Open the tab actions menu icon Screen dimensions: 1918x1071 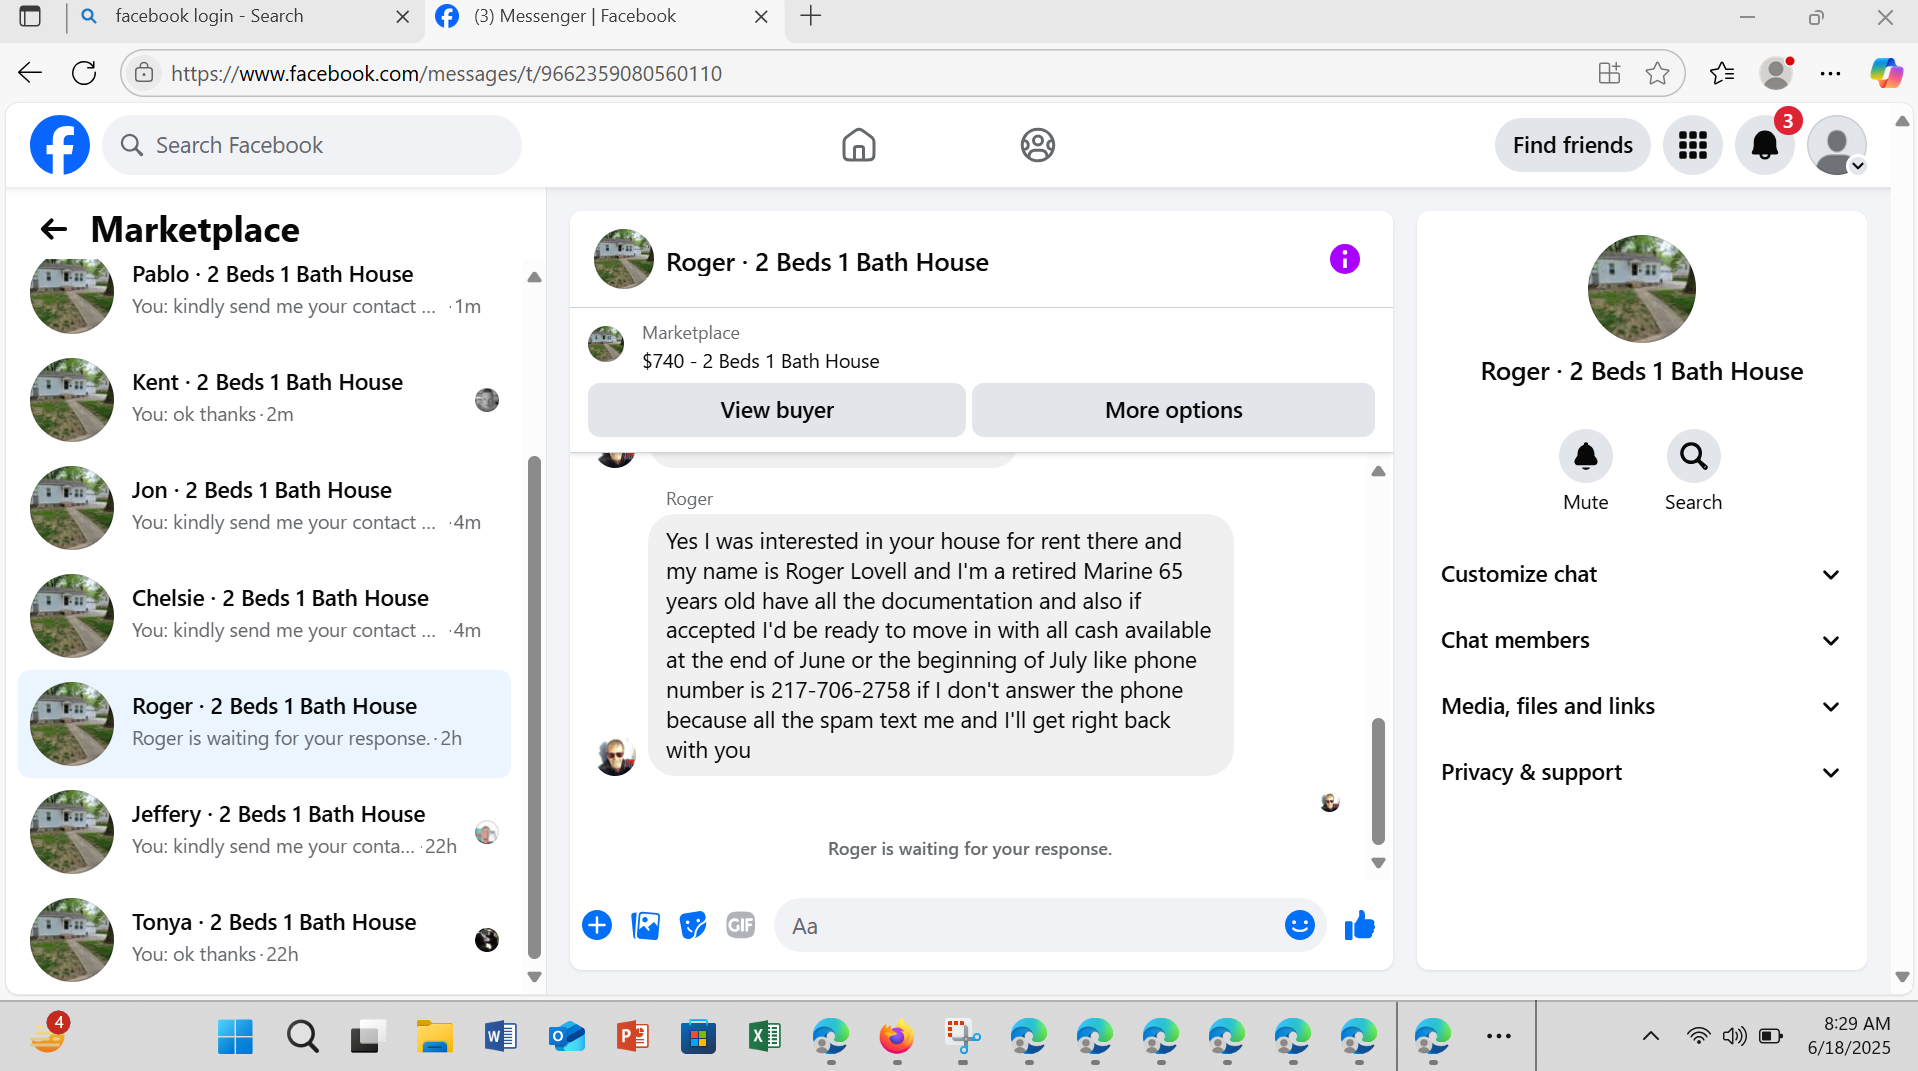30,17
